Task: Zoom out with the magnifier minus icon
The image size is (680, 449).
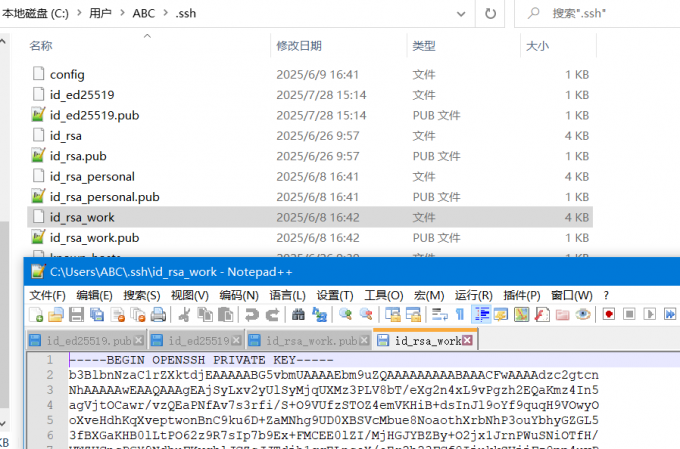Action: [366, 315]
